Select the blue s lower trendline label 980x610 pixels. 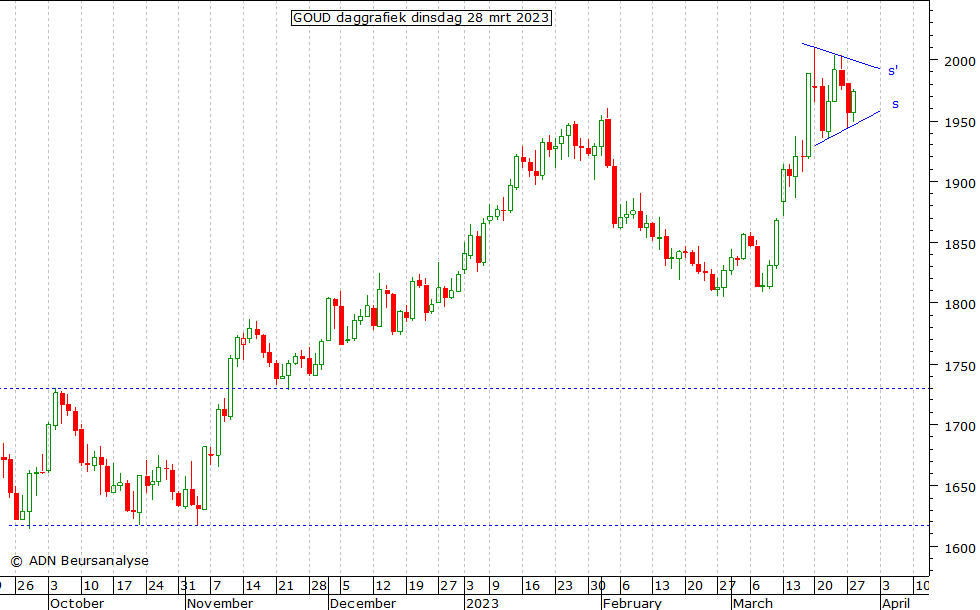pyautogui.click(x=895, y=104)
